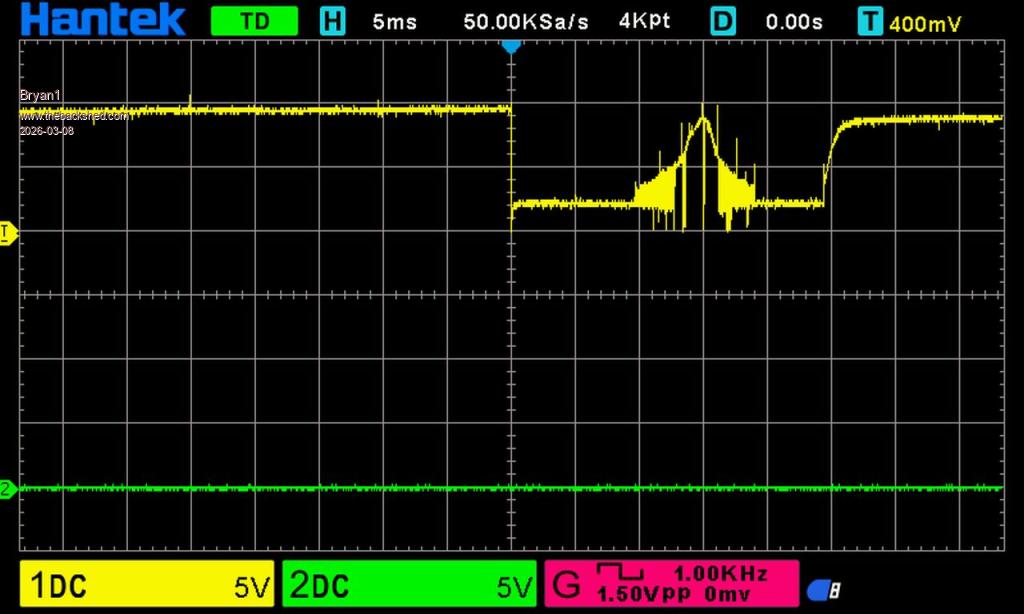Click the 0.00s delay value

pyautogui.click(x=797, y=22)
